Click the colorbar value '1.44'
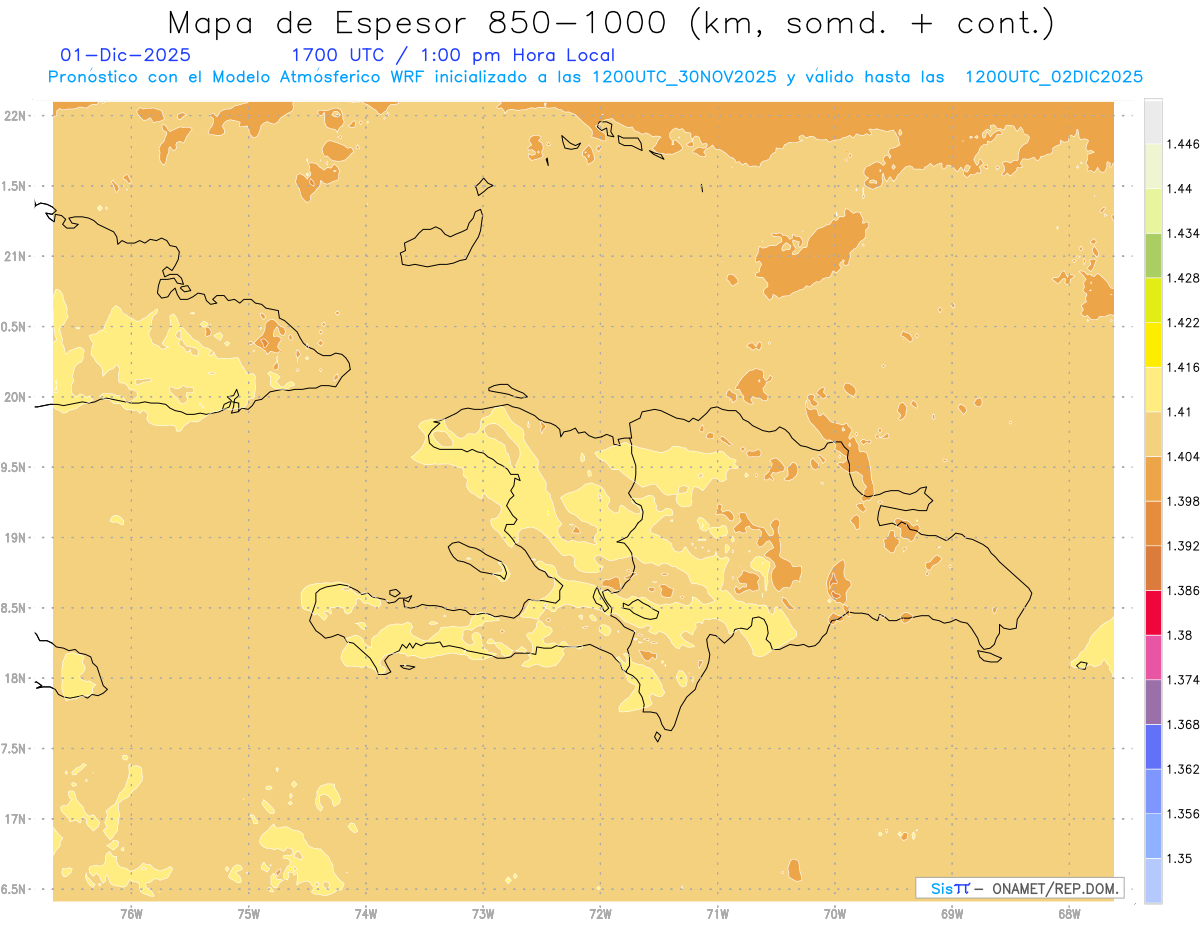The width and height of the screenshot is (1200, 927). [1179, 189]
